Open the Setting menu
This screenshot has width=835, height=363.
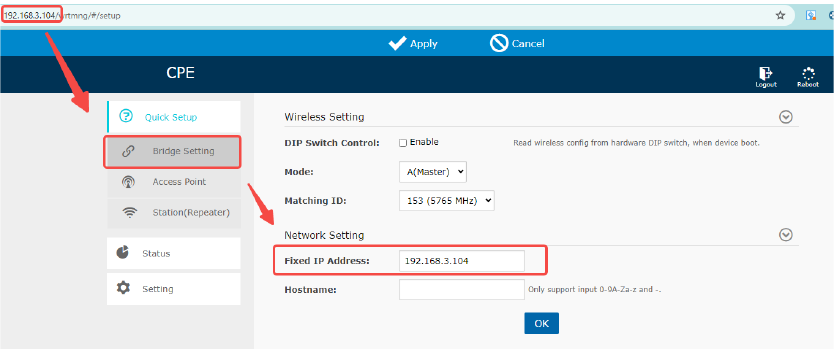(x=174, y=288)
